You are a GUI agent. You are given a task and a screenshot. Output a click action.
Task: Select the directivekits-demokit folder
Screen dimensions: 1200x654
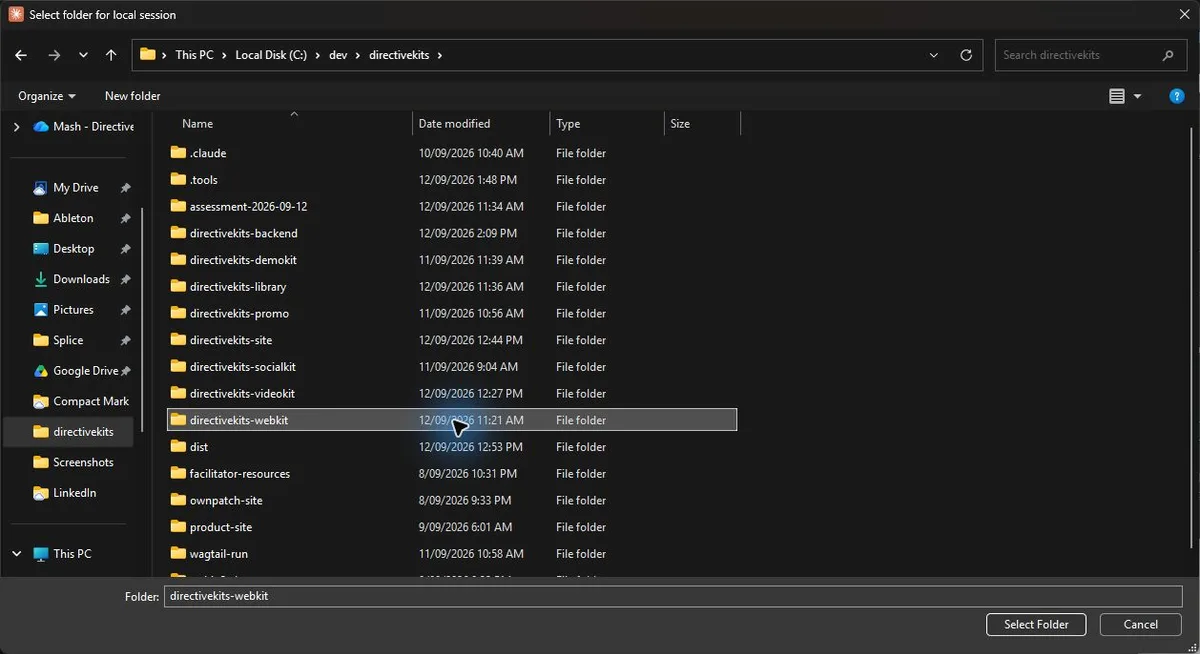[243, 260]
